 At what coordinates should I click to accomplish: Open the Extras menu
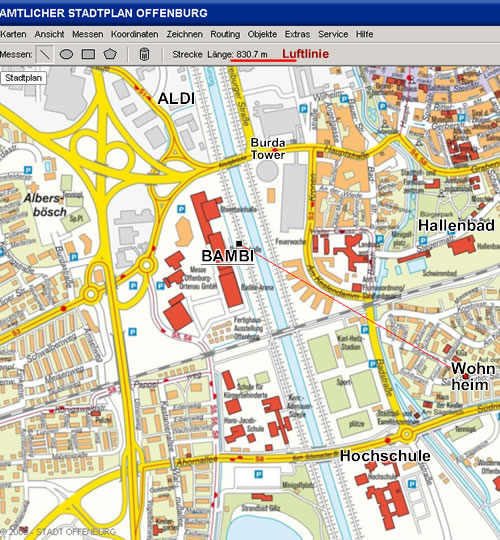tap(297, 34)
